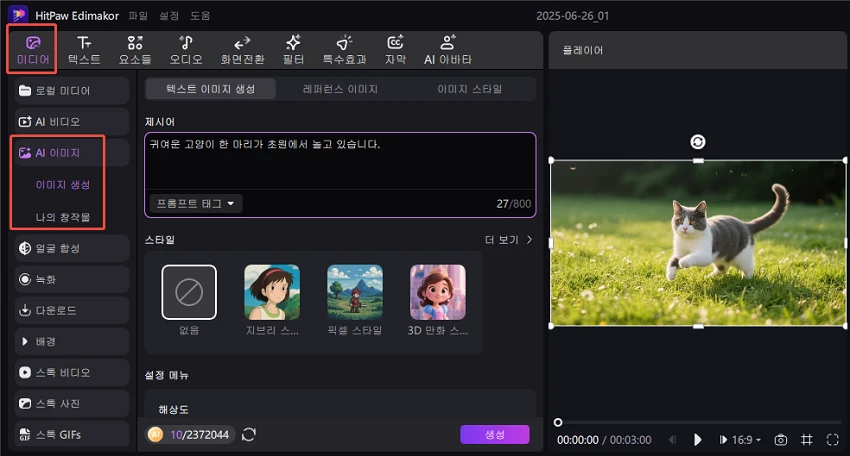Choose the 지브리 style thumbnail
Screen dimensions: 850x456
tap(272, 292)
